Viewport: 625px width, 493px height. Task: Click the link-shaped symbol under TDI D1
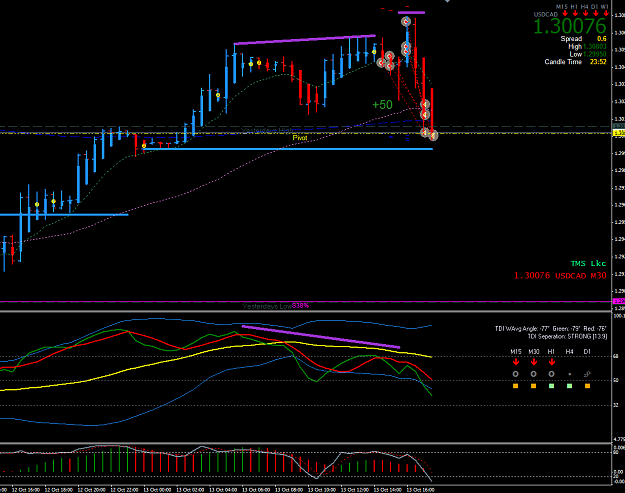click(x=587, y=374)
